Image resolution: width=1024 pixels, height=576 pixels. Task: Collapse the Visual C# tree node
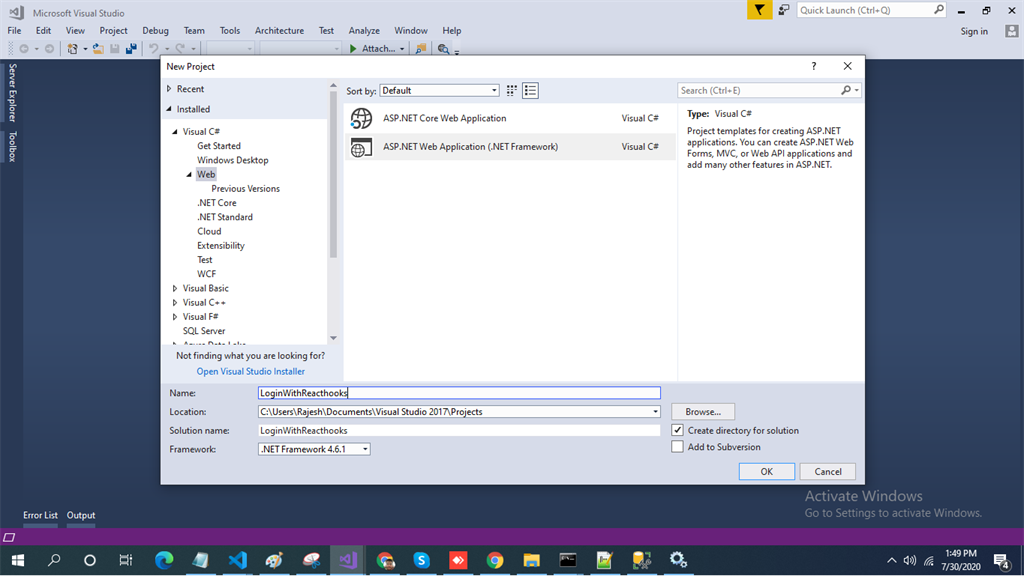tap(174, 131)
